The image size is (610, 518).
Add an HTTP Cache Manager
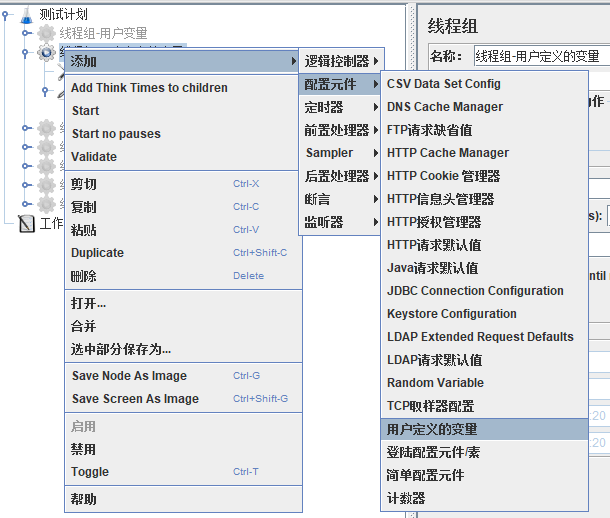point(484,152)
